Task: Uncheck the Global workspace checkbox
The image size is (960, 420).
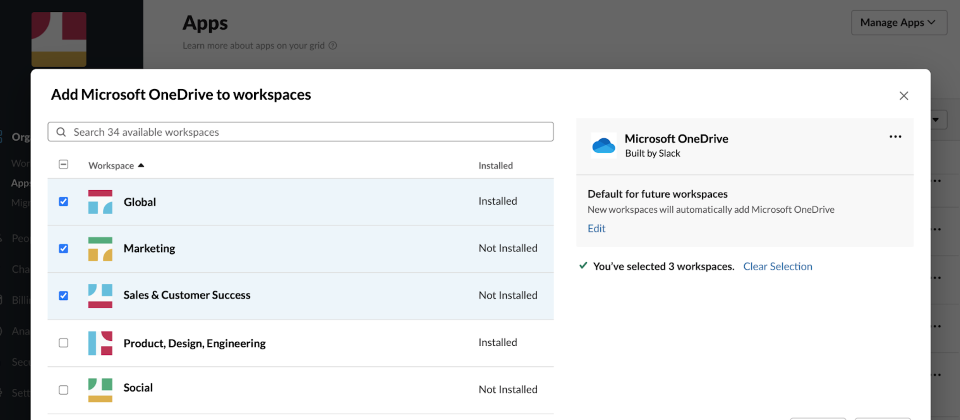Action: click(x=64, y=201)
